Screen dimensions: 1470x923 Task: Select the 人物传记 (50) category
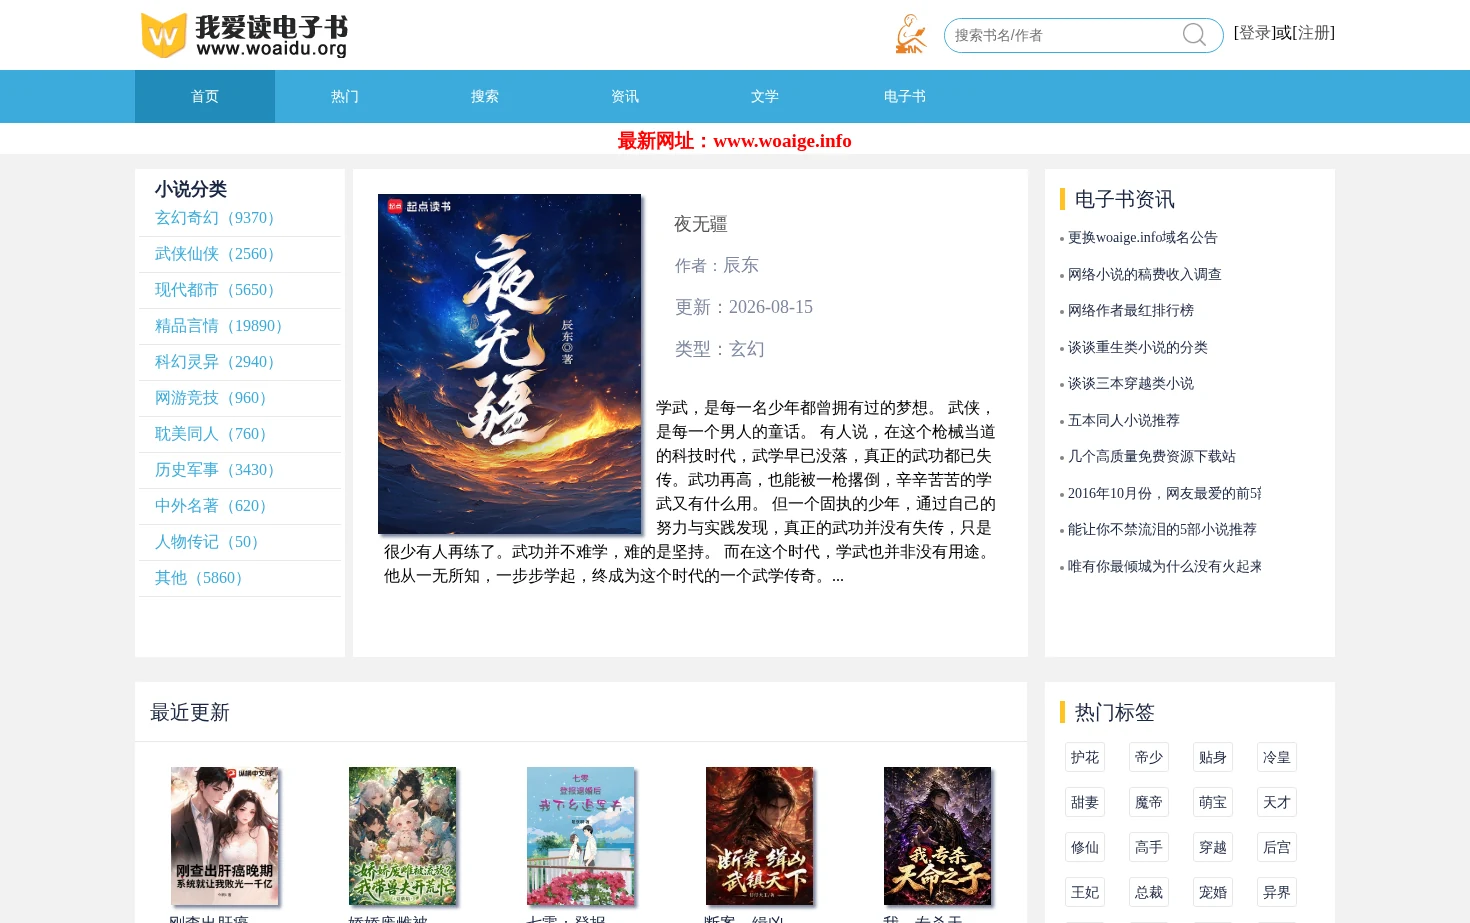210,542
